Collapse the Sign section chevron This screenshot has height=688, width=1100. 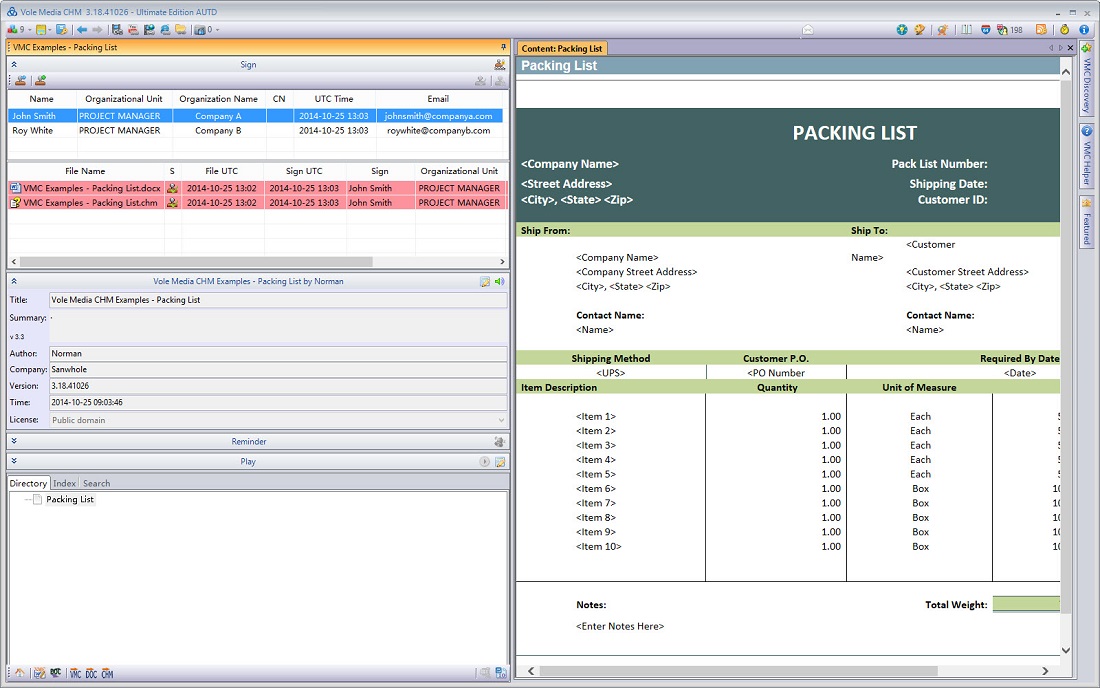[14, 65]
